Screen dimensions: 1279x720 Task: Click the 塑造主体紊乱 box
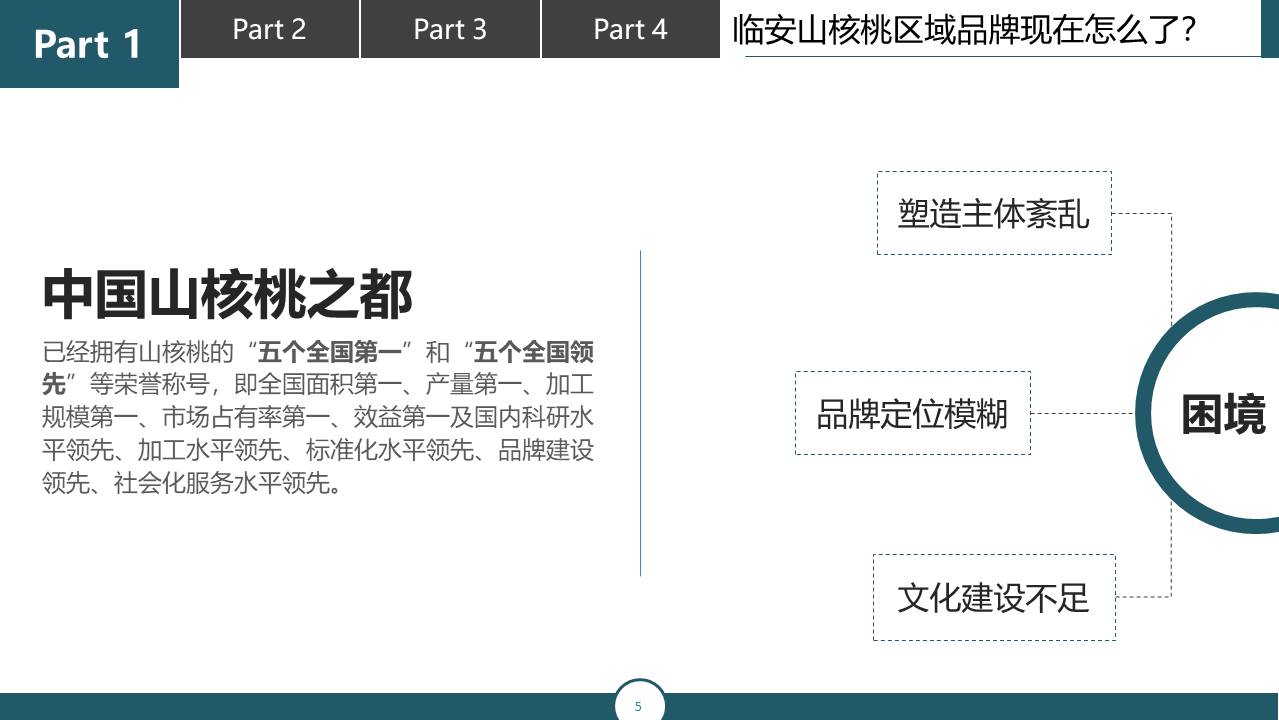[x=994, y=212]
